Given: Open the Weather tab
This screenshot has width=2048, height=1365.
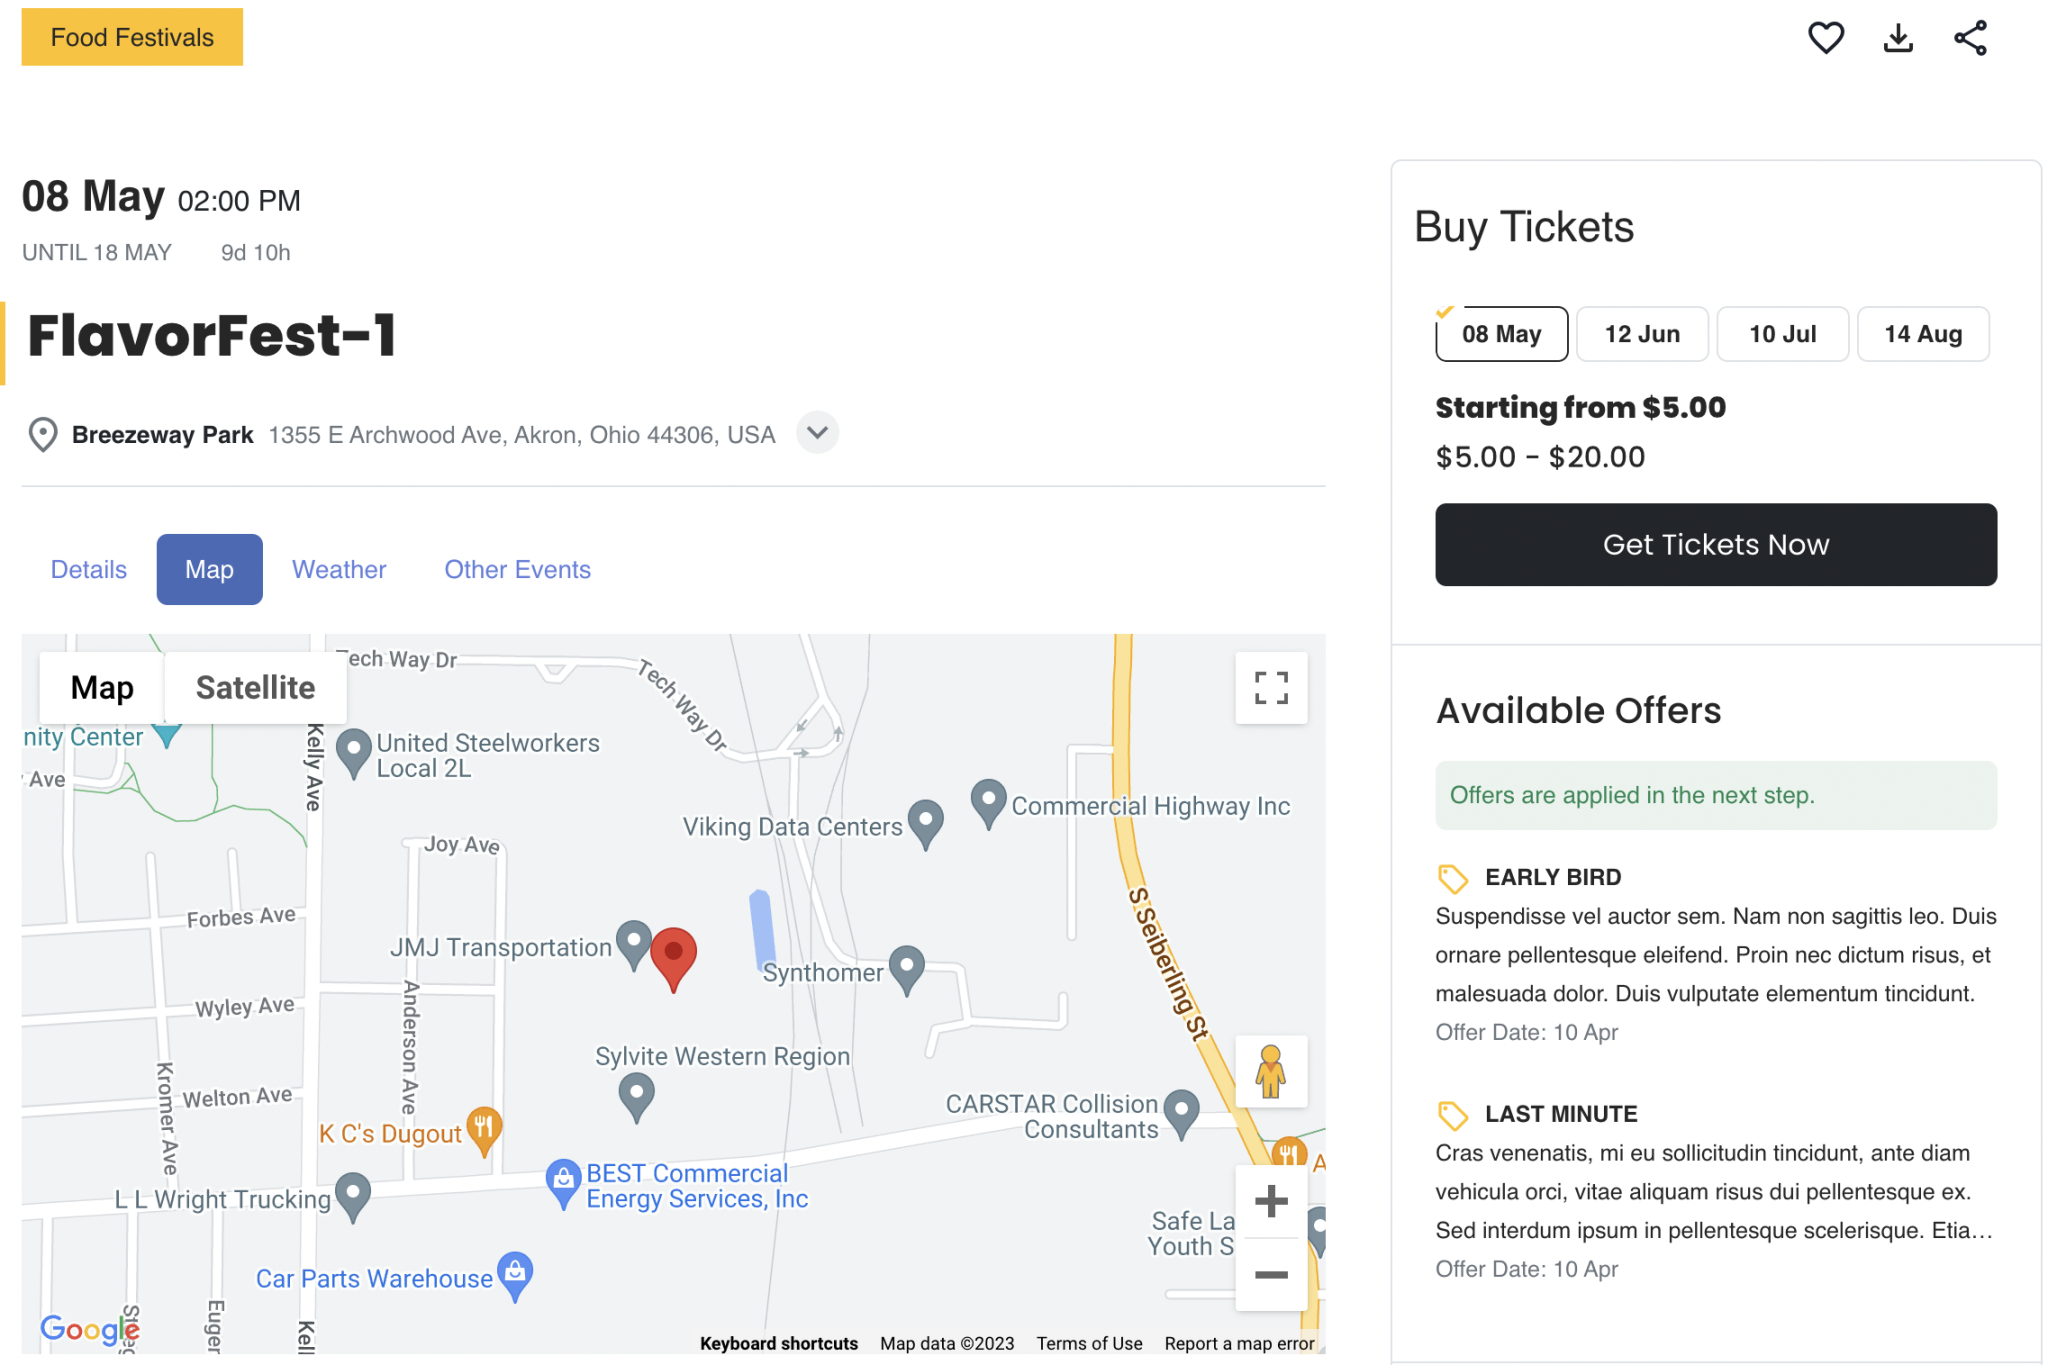Looking at the screenshot, I should [x=338, y=569].
